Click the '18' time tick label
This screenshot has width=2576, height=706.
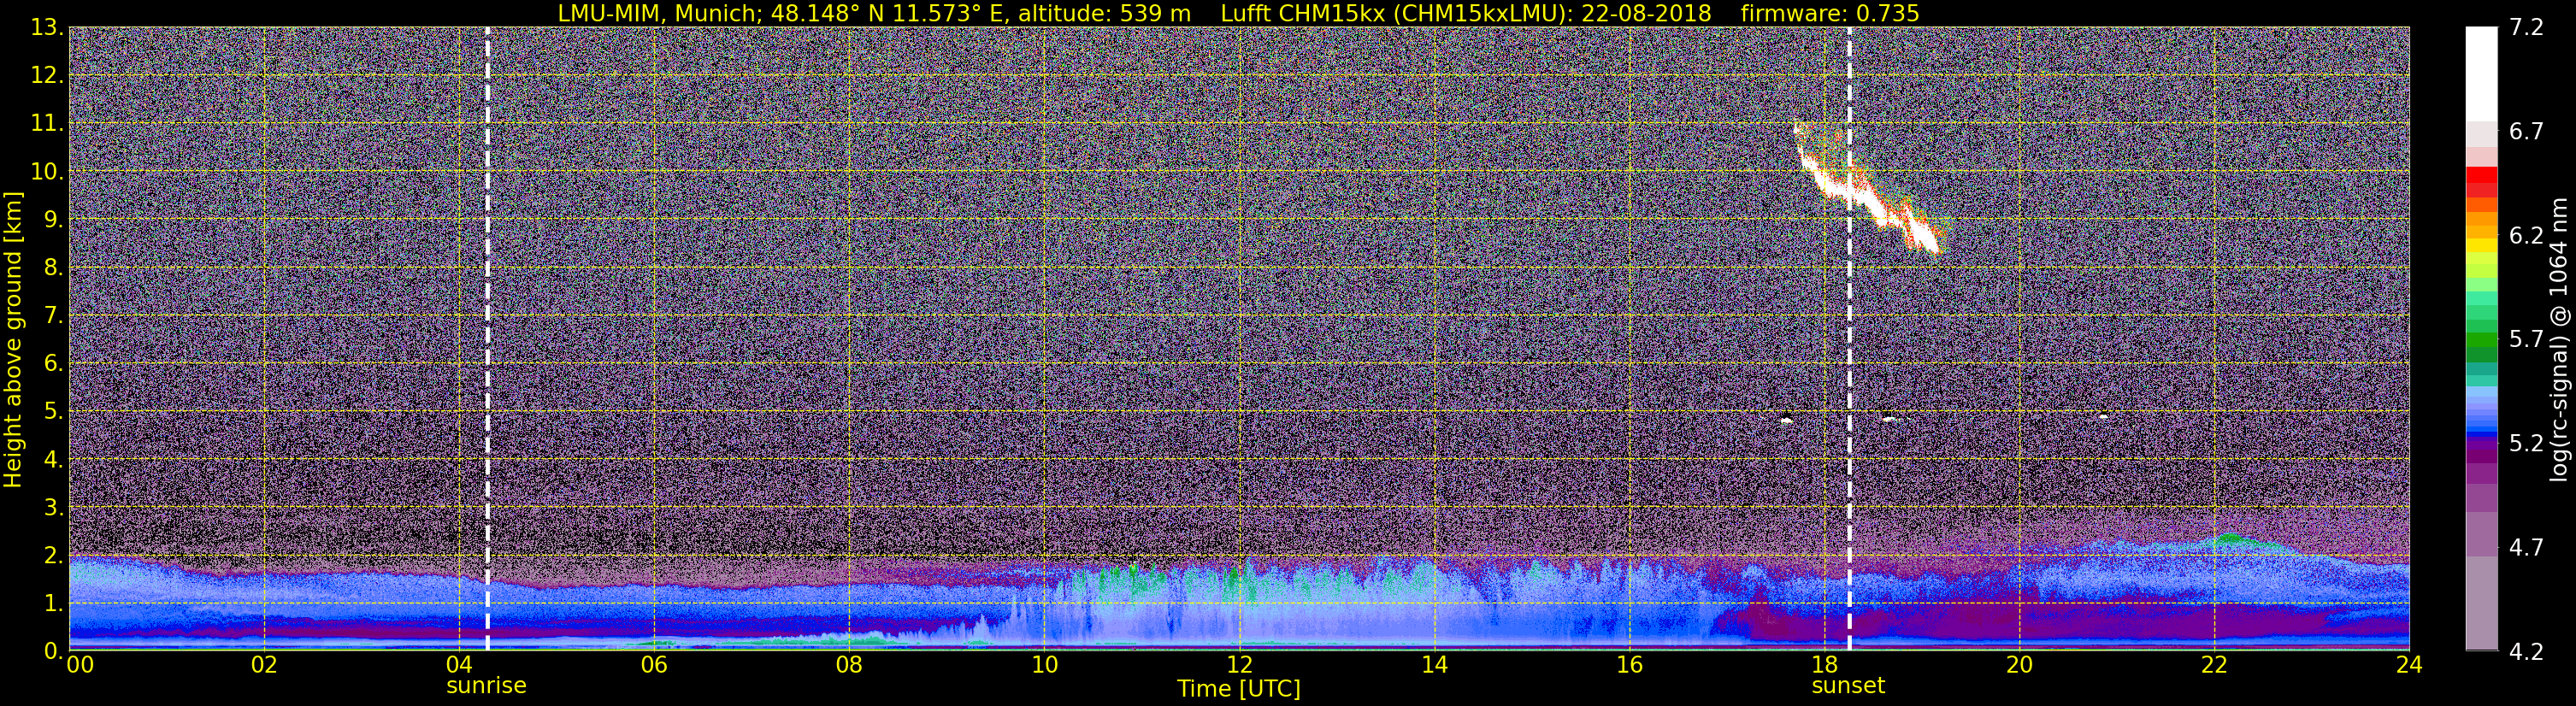(1824, 665)
